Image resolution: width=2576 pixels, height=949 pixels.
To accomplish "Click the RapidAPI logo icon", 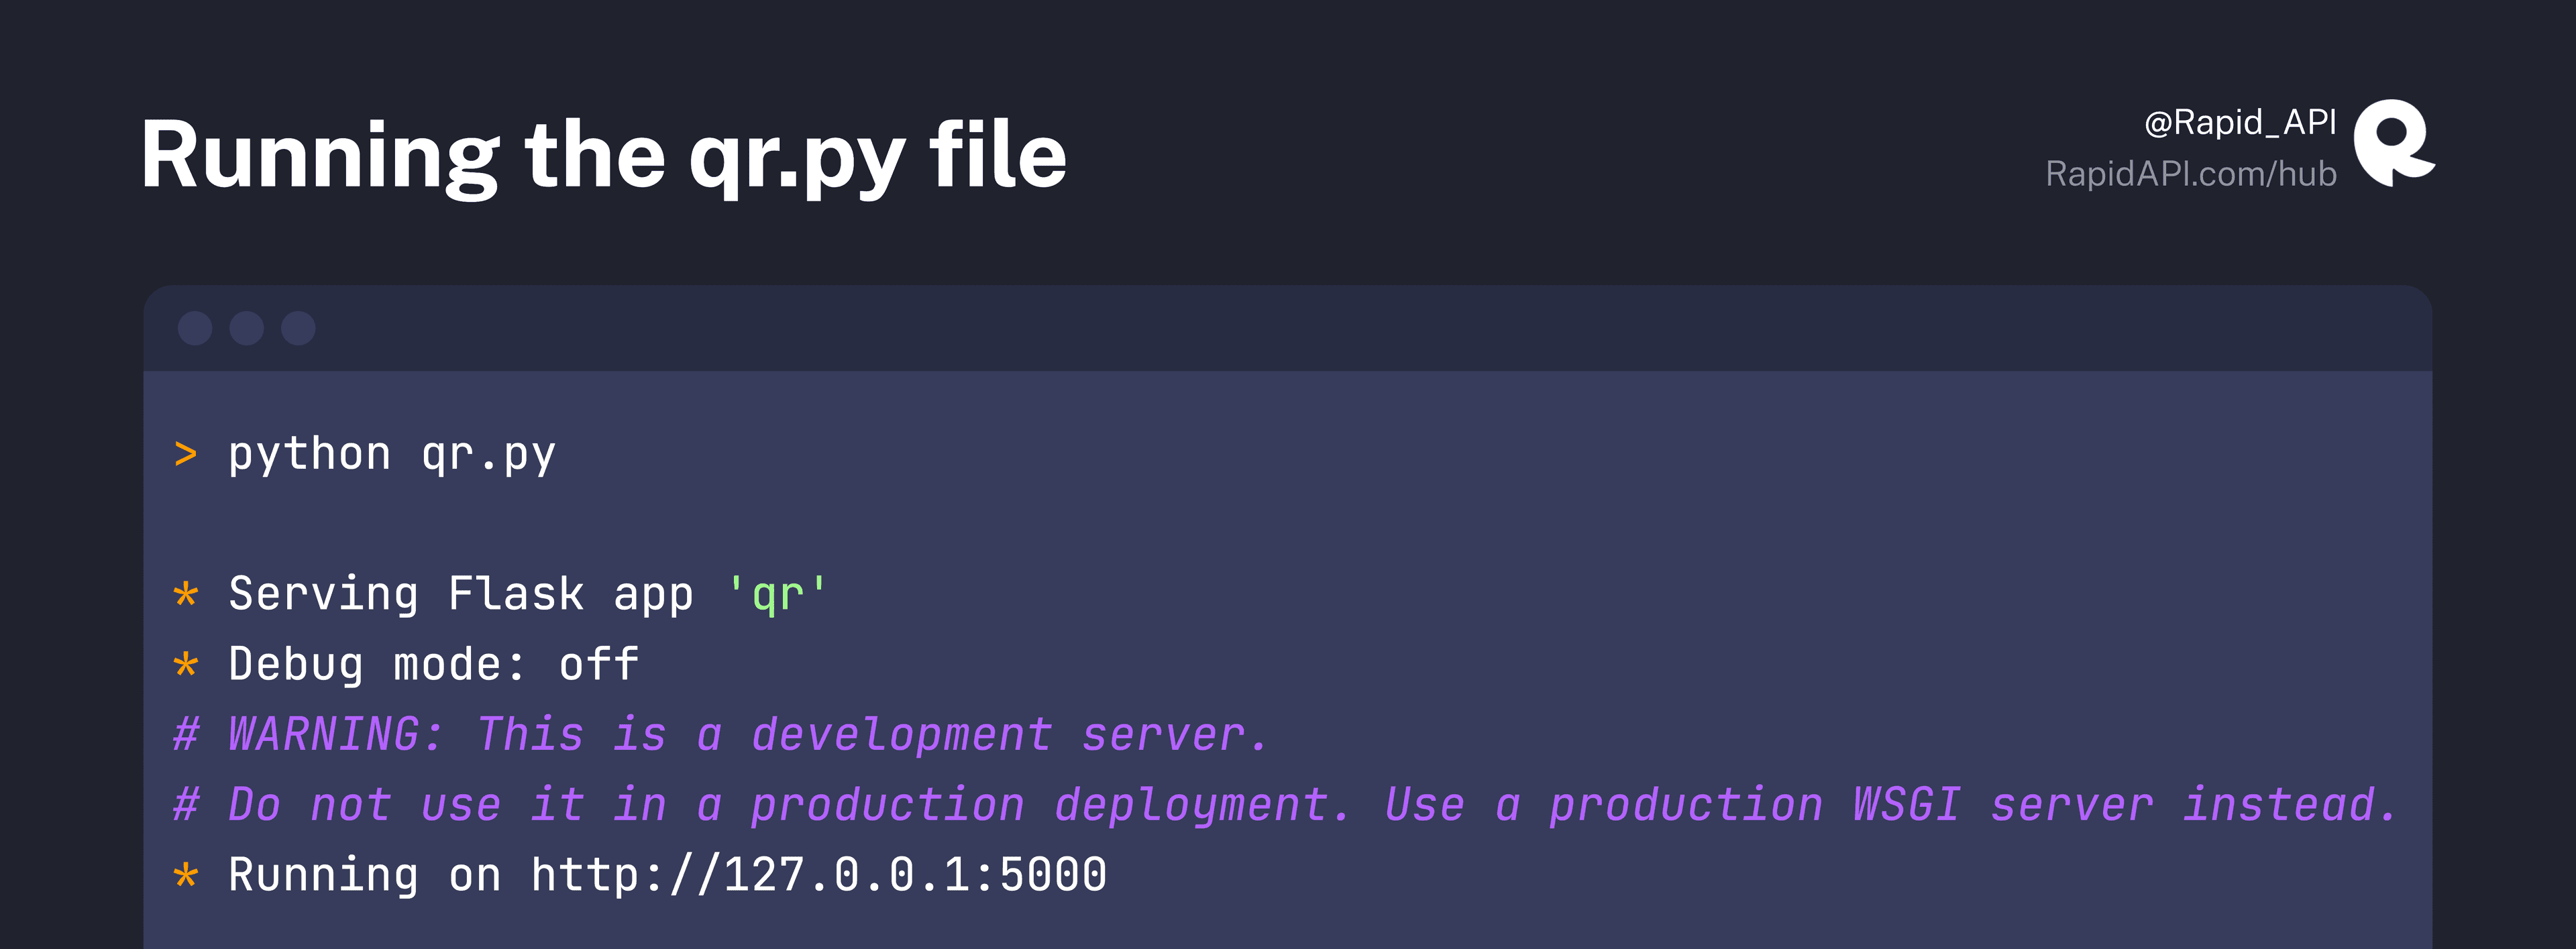I will pyautogui.click(x=2394, y=143).
